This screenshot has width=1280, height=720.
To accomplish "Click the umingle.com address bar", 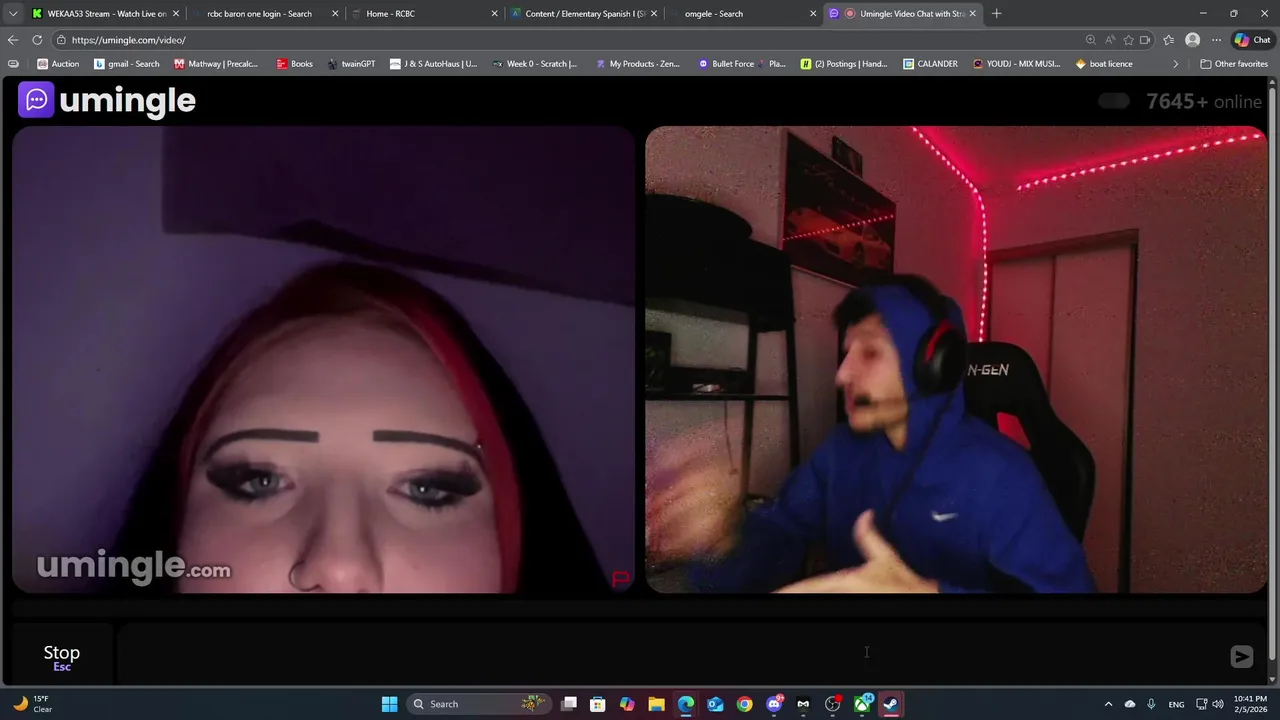I will coord(560,40).
